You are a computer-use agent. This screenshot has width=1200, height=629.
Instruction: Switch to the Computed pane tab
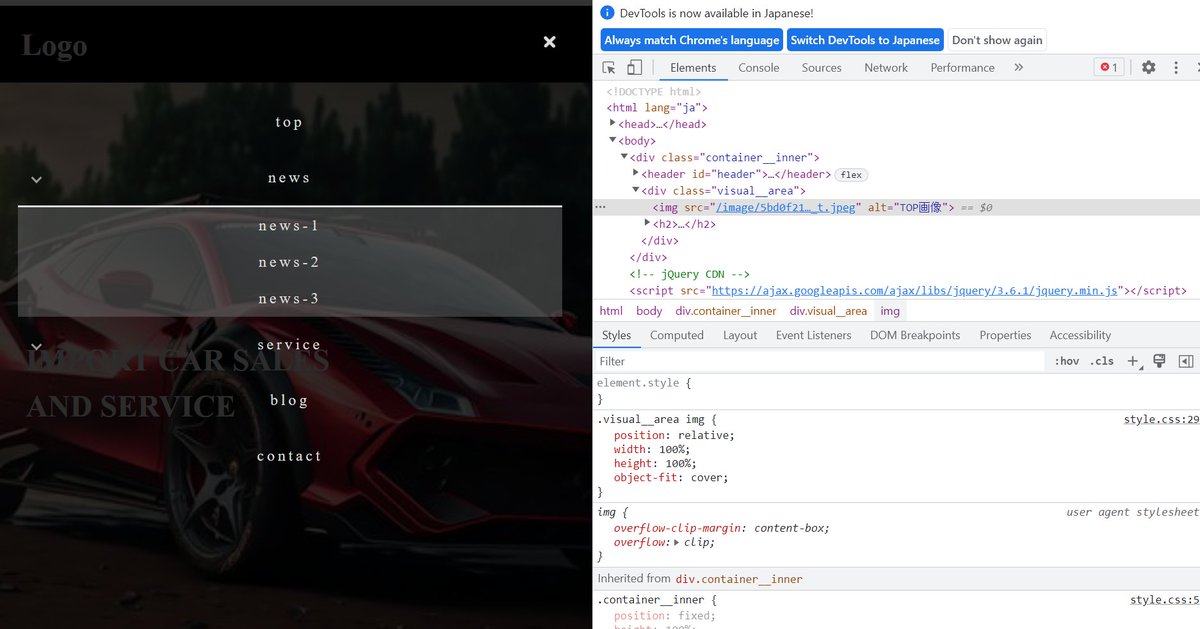click(677, 335)
